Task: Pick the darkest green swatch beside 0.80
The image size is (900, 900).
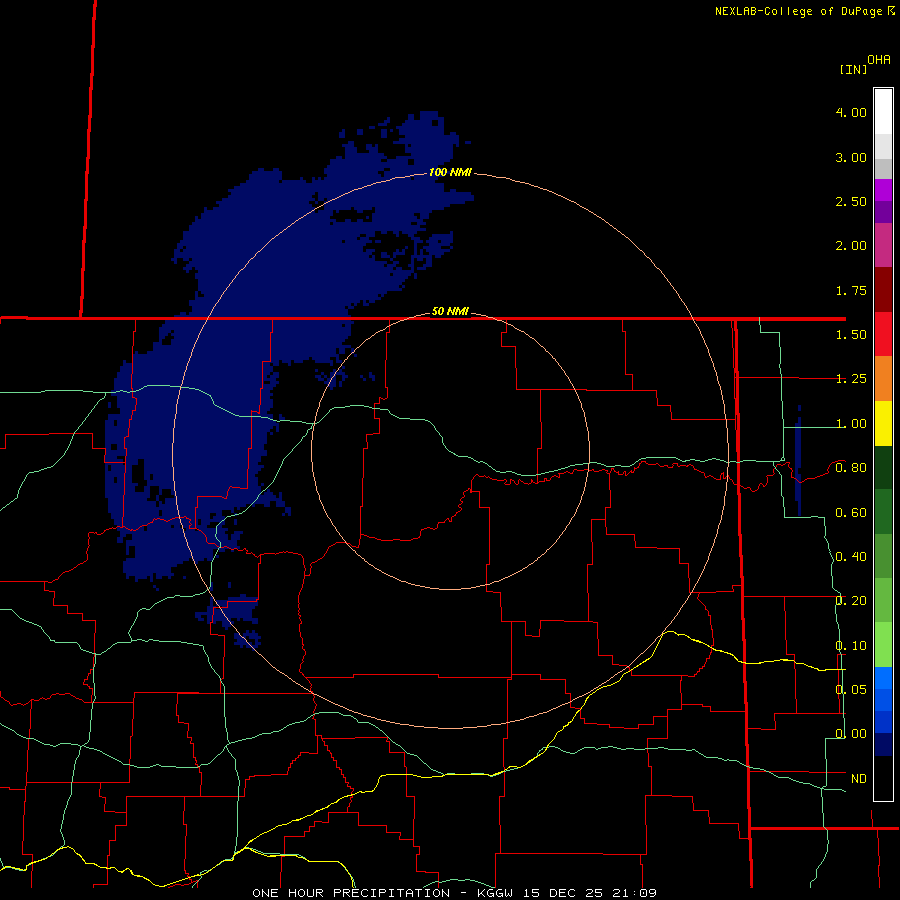Action: pyautogui.click(x=883, y=467)
